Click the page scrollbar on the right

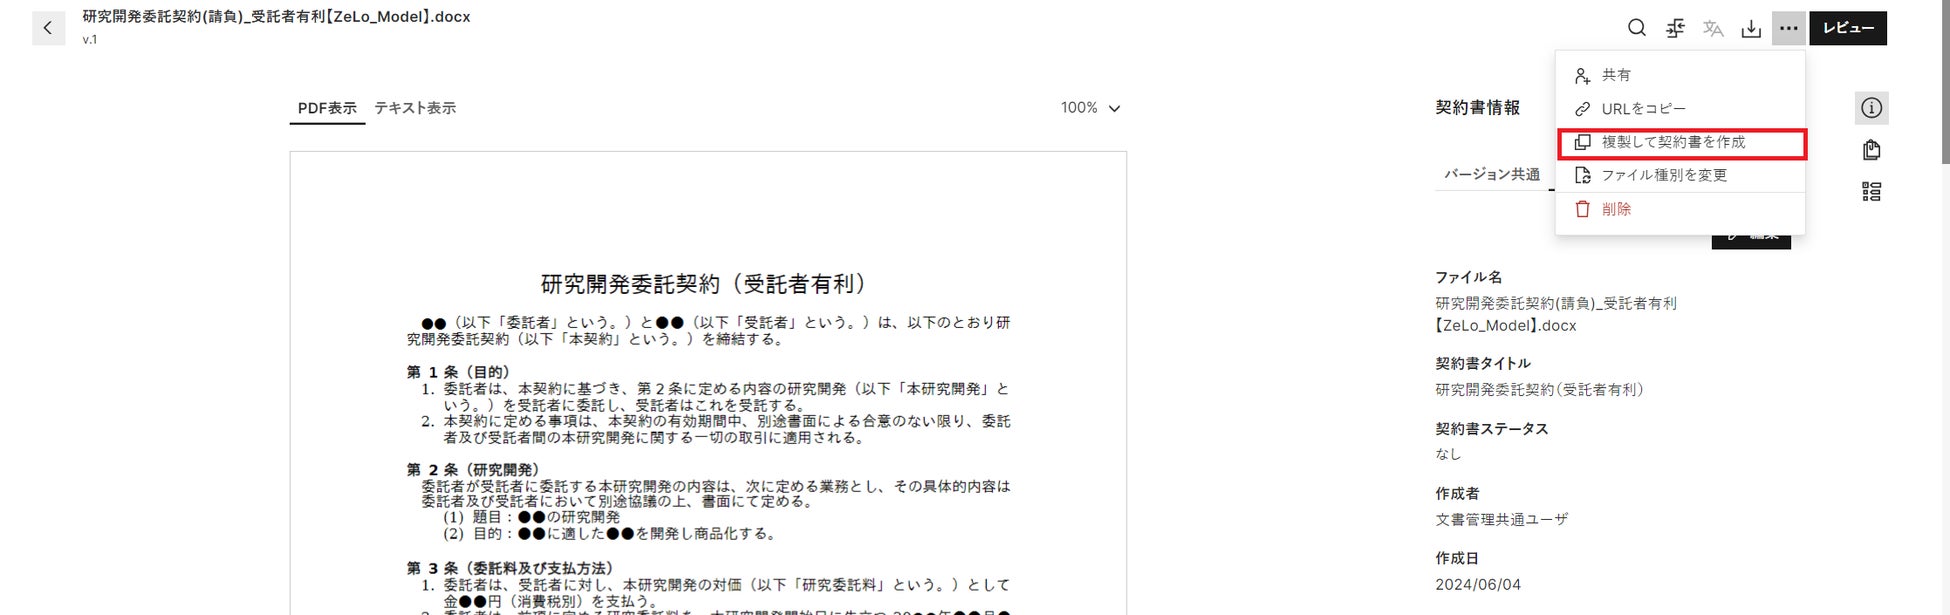tap(1945, 82)
